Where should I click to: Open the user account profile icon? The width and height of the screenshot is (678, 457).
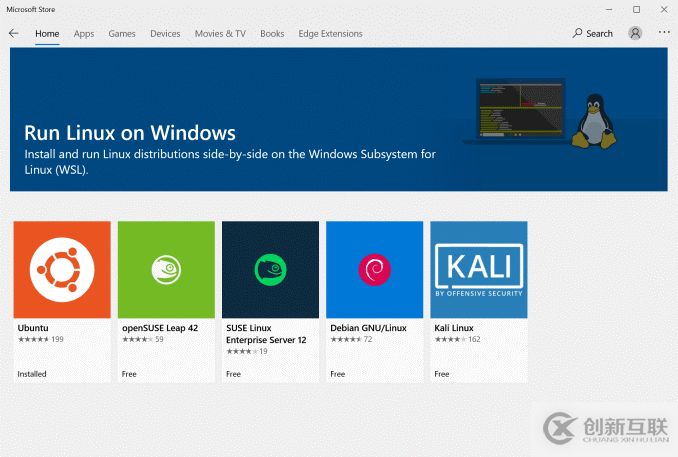tap(635, 33)
